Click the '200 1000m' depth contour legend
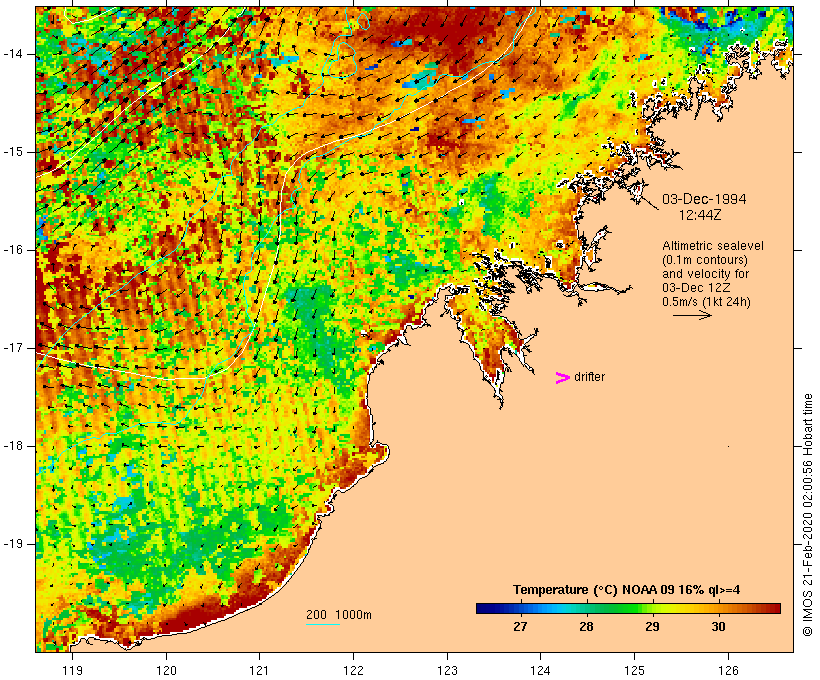The image size is (820, 680). point(339,615)
